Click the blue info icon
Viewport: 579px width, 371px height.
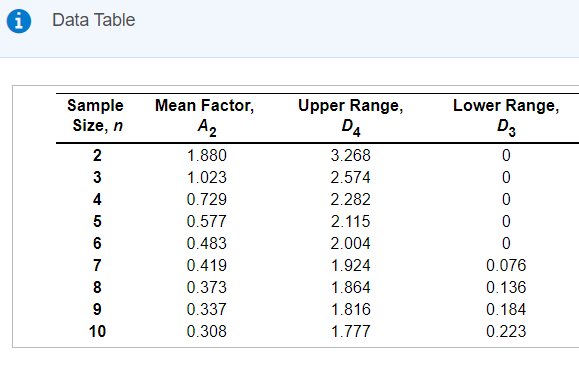click(x=19, y=21)
